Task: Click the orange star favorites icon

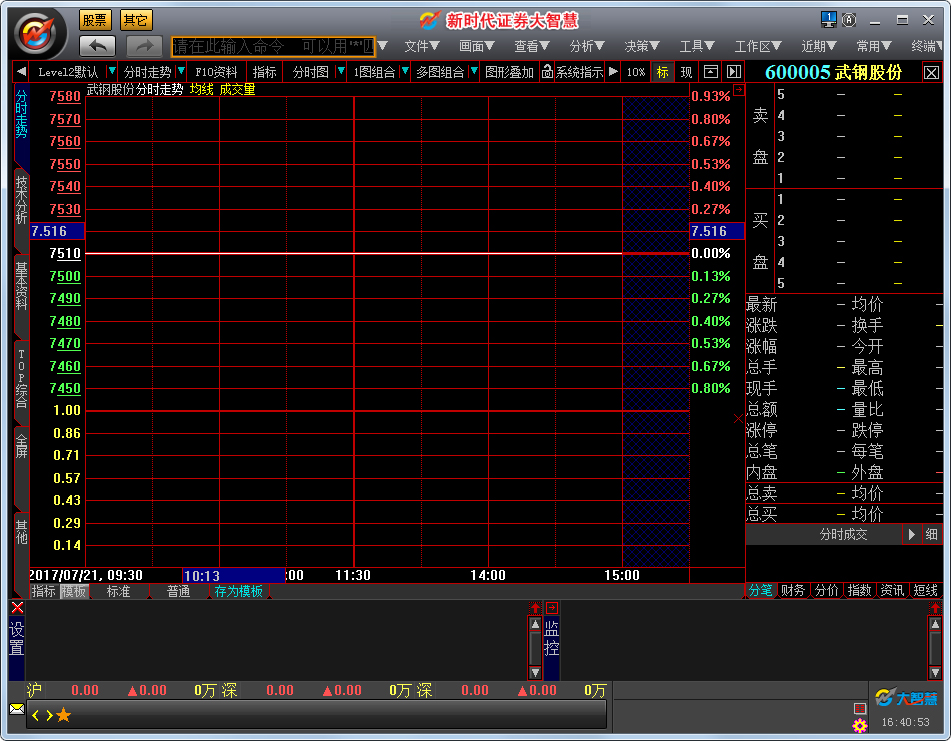Action: point(64,716)
